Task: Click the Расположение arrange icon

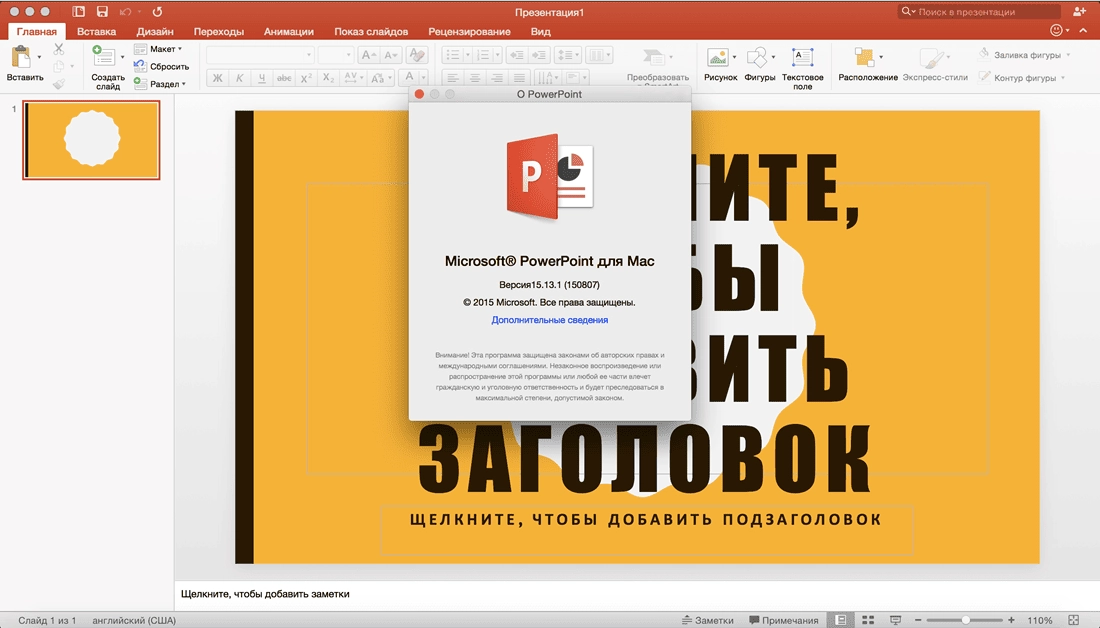Action: pos(864,58)
